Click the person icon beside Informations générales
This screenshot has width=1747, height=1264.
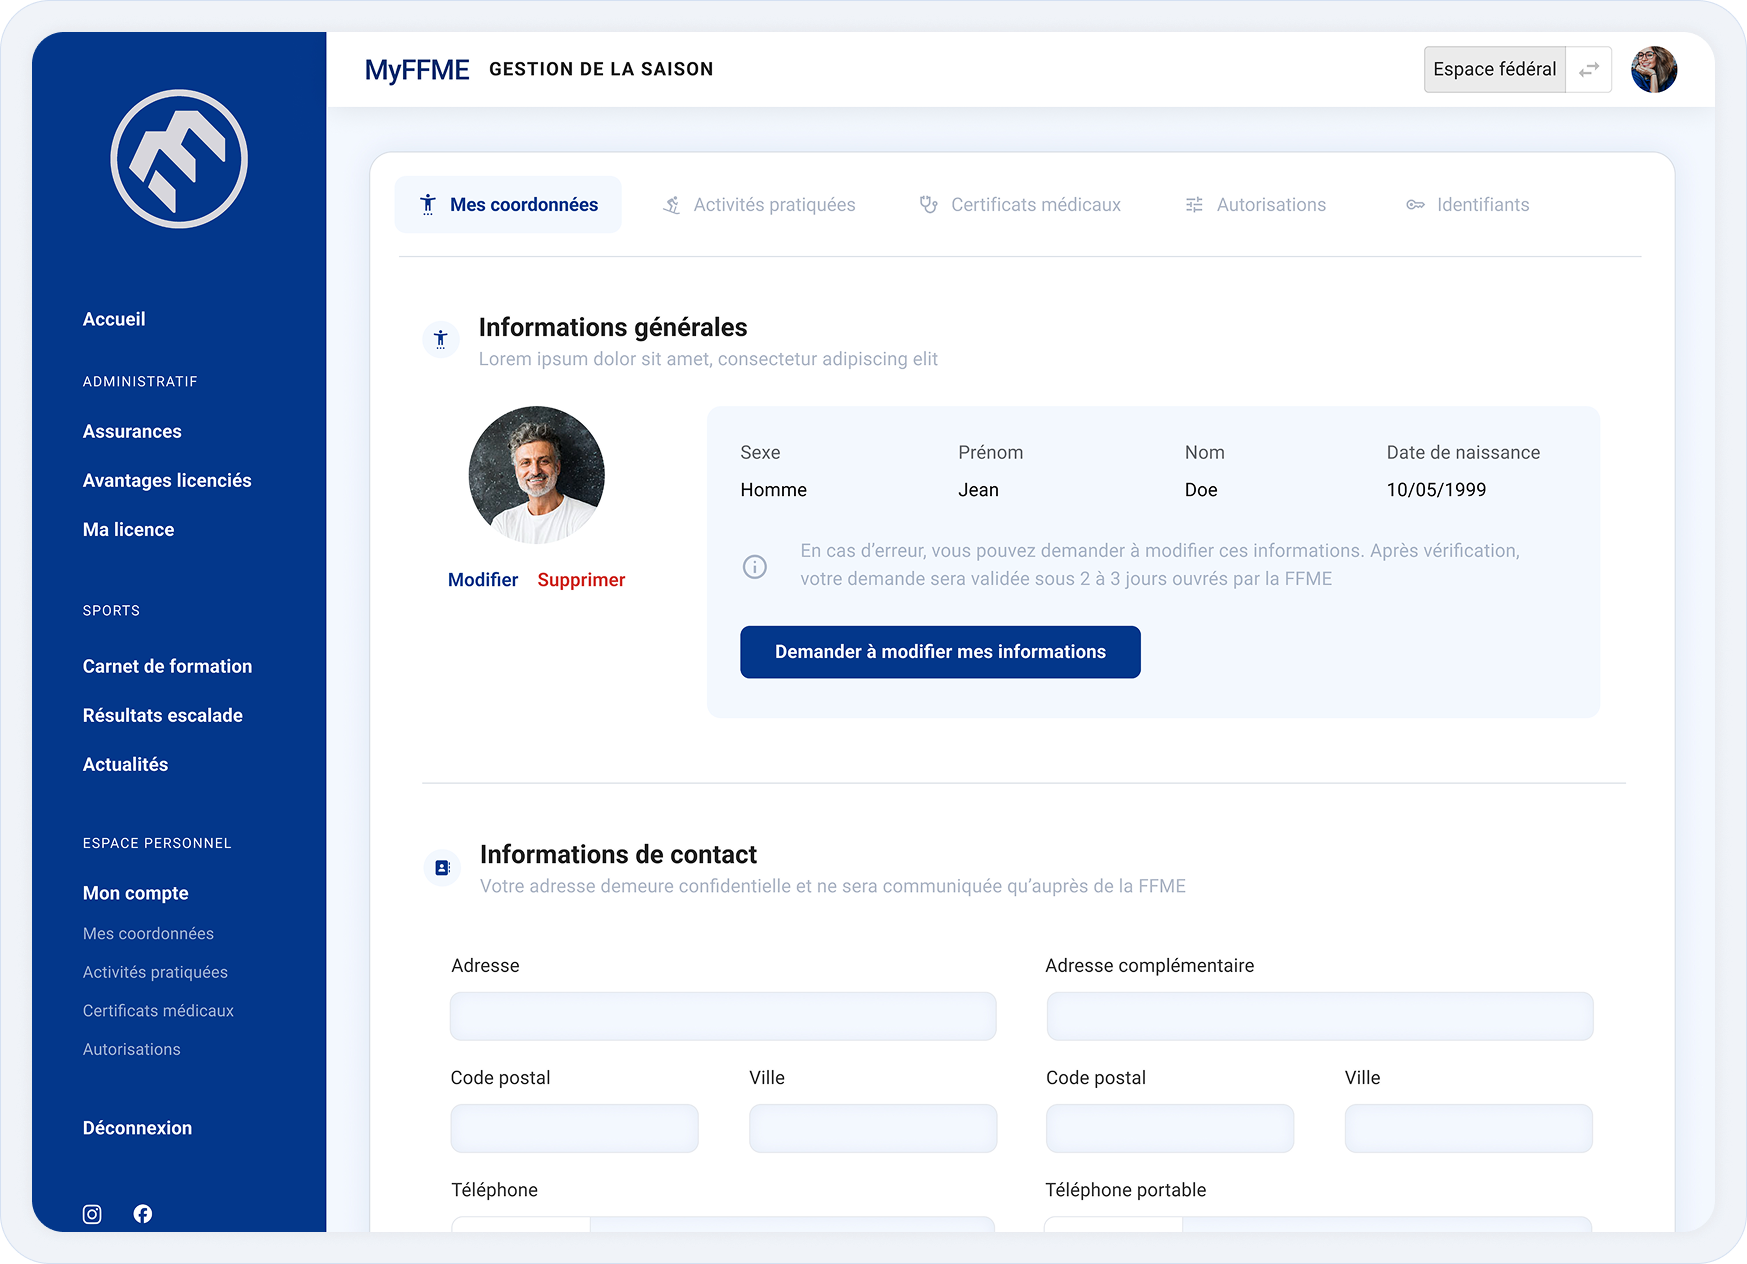[x=441, y=340]
